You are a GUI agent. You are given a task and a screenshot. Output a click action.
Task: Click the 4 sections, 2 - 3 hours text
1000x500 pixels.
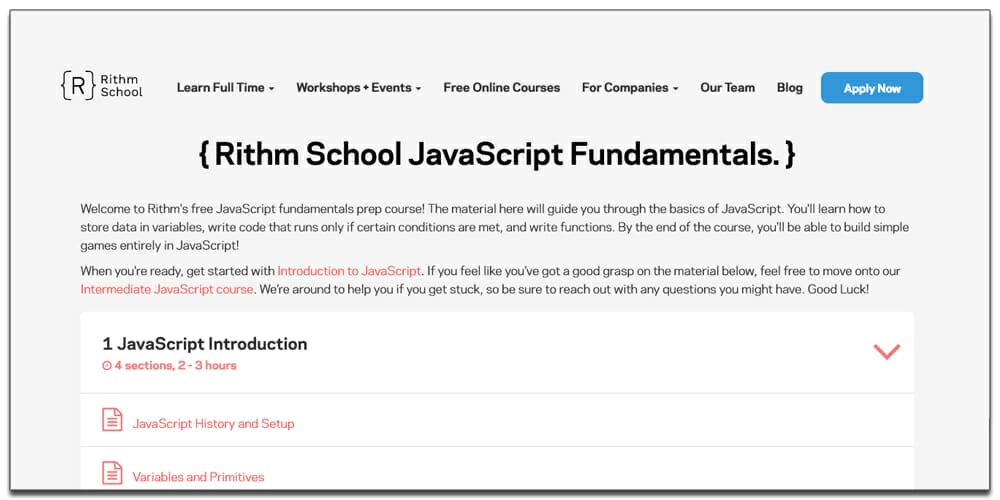[175, 366]
